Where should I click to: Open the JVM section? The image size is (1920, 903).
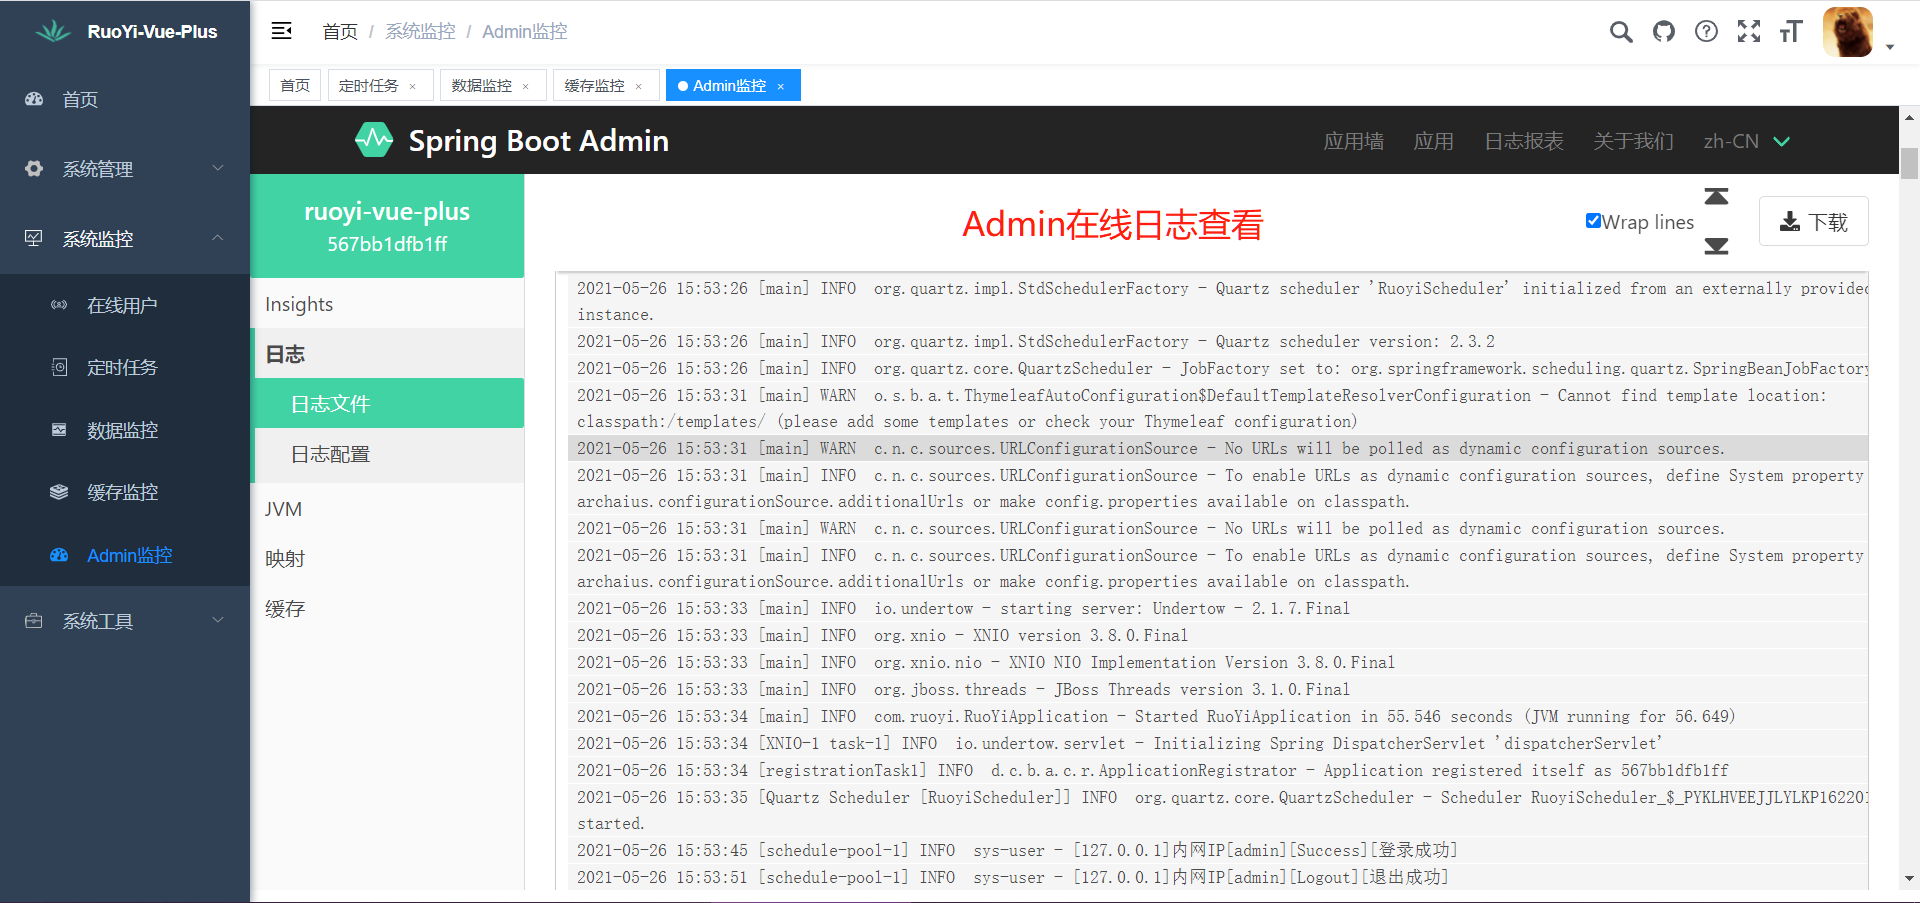tap(387, 509)
